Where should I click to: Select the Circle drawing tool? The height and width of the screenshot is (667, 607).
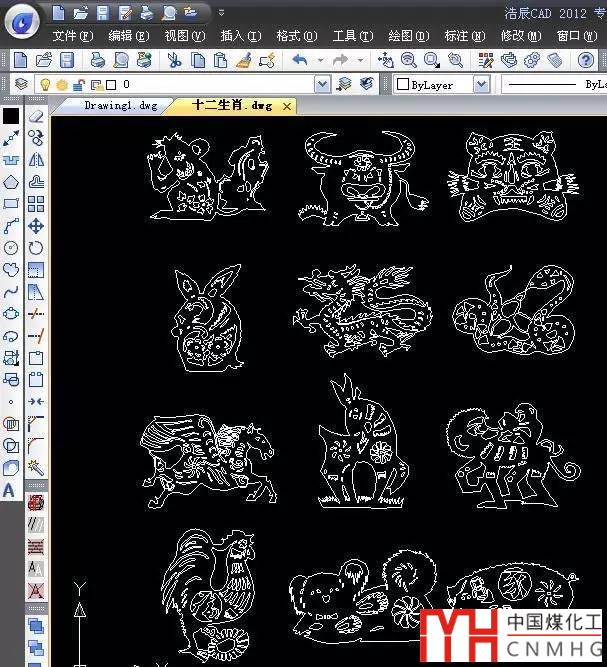[x=11, y=248]
